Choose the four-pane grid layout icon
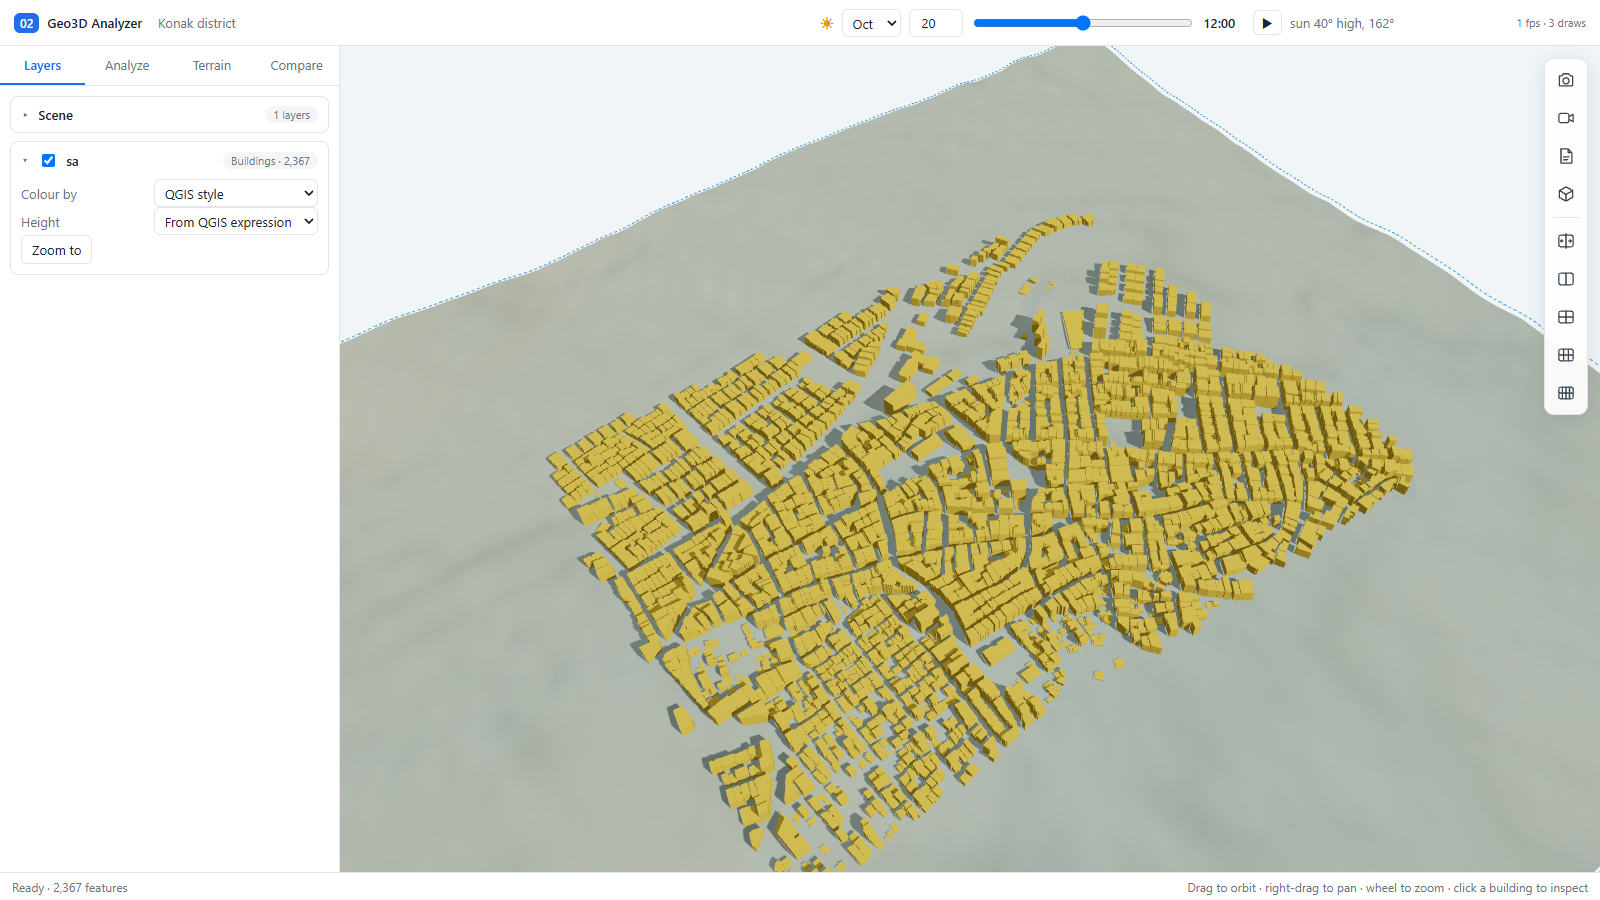Screen dimensions: 1600x900 pyautogui.click(x=1566, y=317)
